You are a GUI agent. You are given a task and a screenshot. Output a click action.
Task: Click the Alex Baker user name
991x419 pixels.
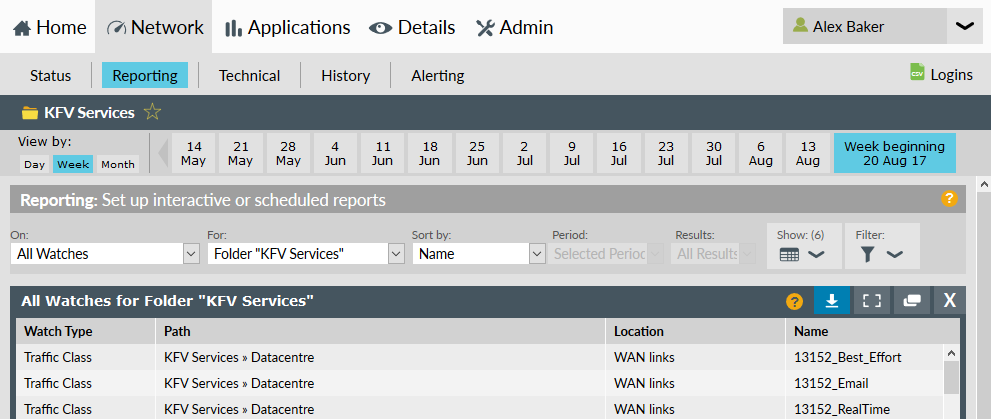pyautogui.click(x=848, y=27)
